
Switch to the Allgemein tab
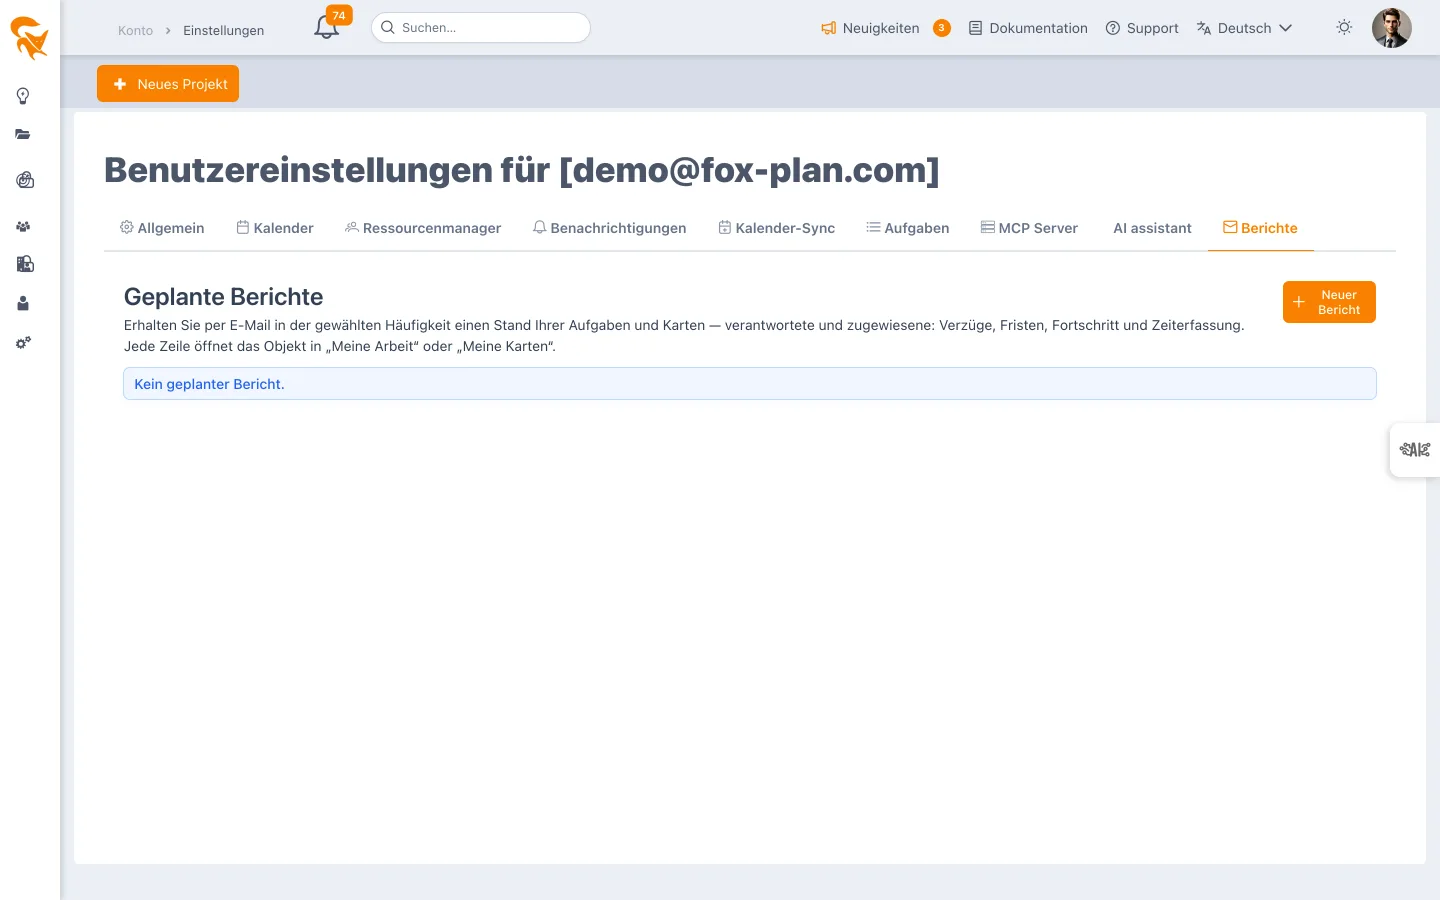(x=162, y=228)
